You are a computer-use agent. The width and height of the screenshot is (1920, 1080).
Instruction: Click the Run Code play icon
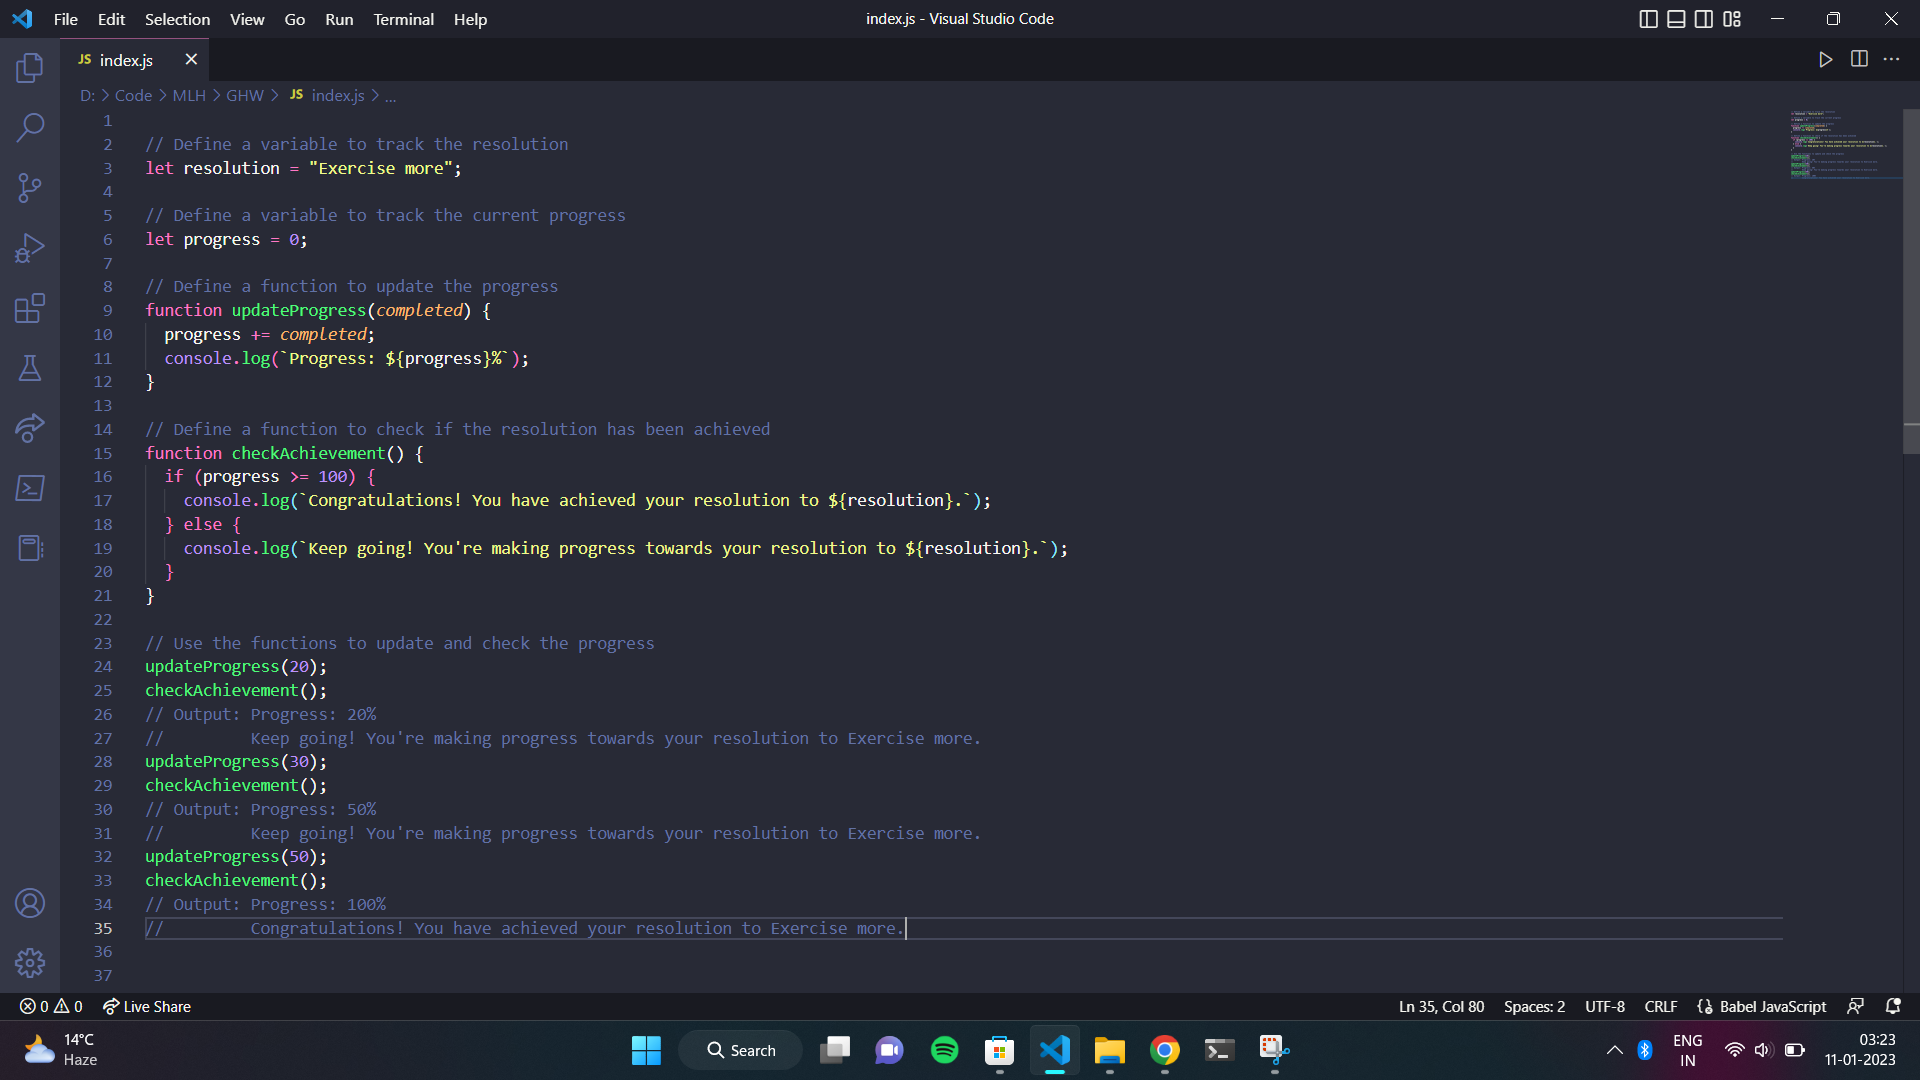click(x=1825, y=60)
